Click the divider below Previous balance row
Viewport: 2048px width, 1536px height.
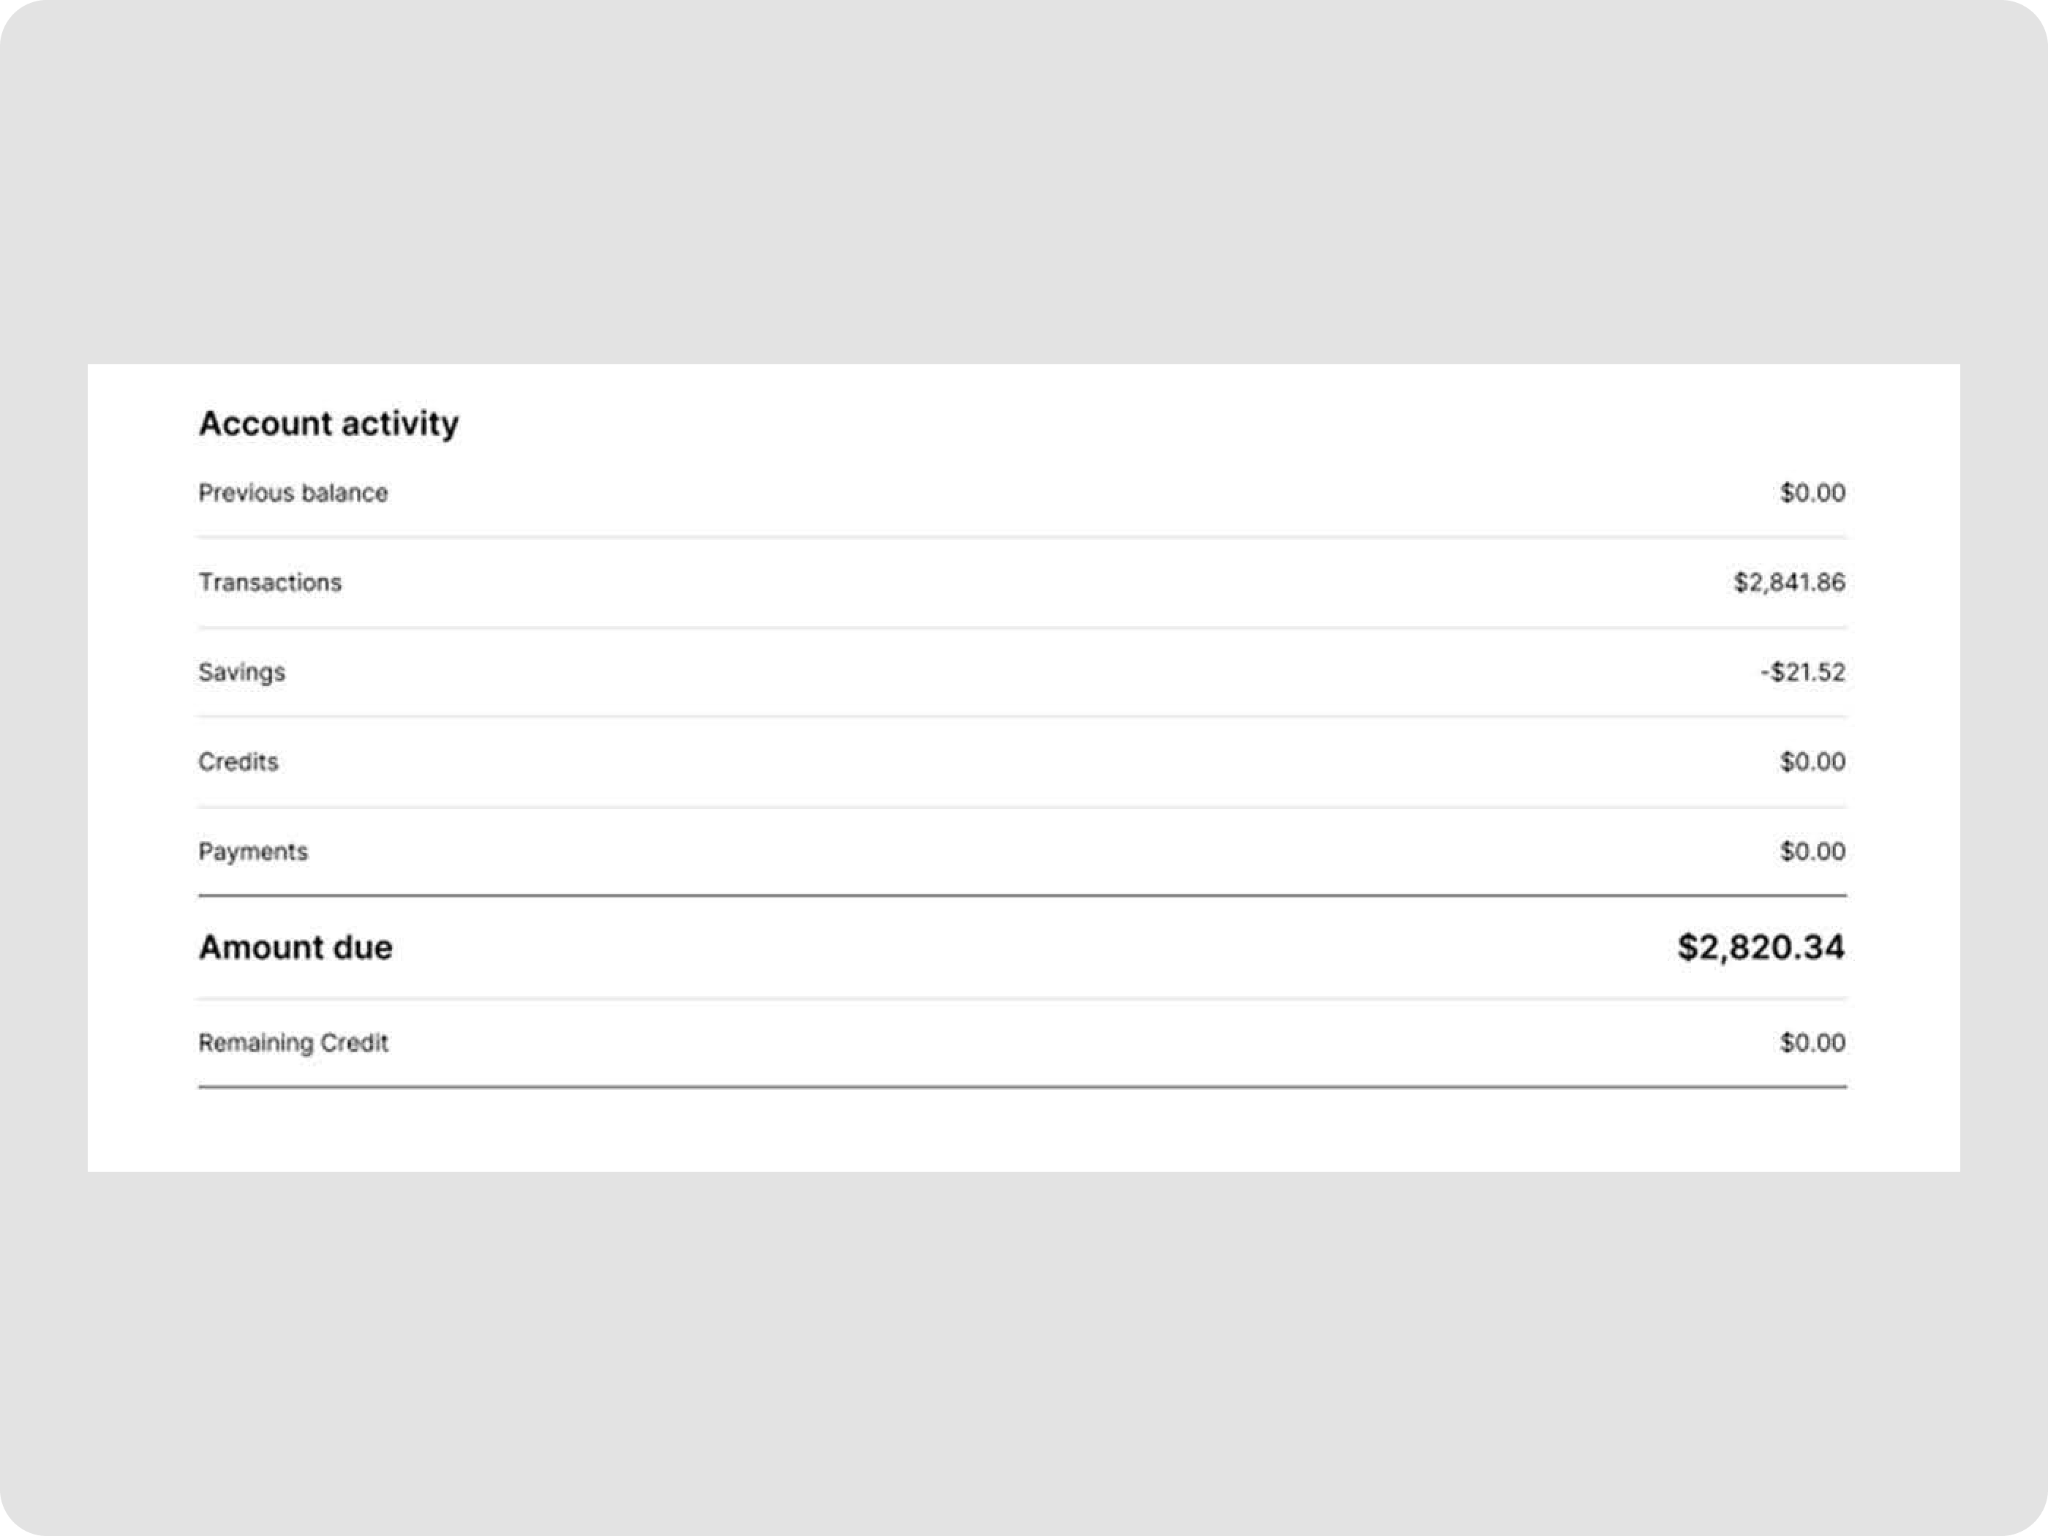coord(1022,538)
